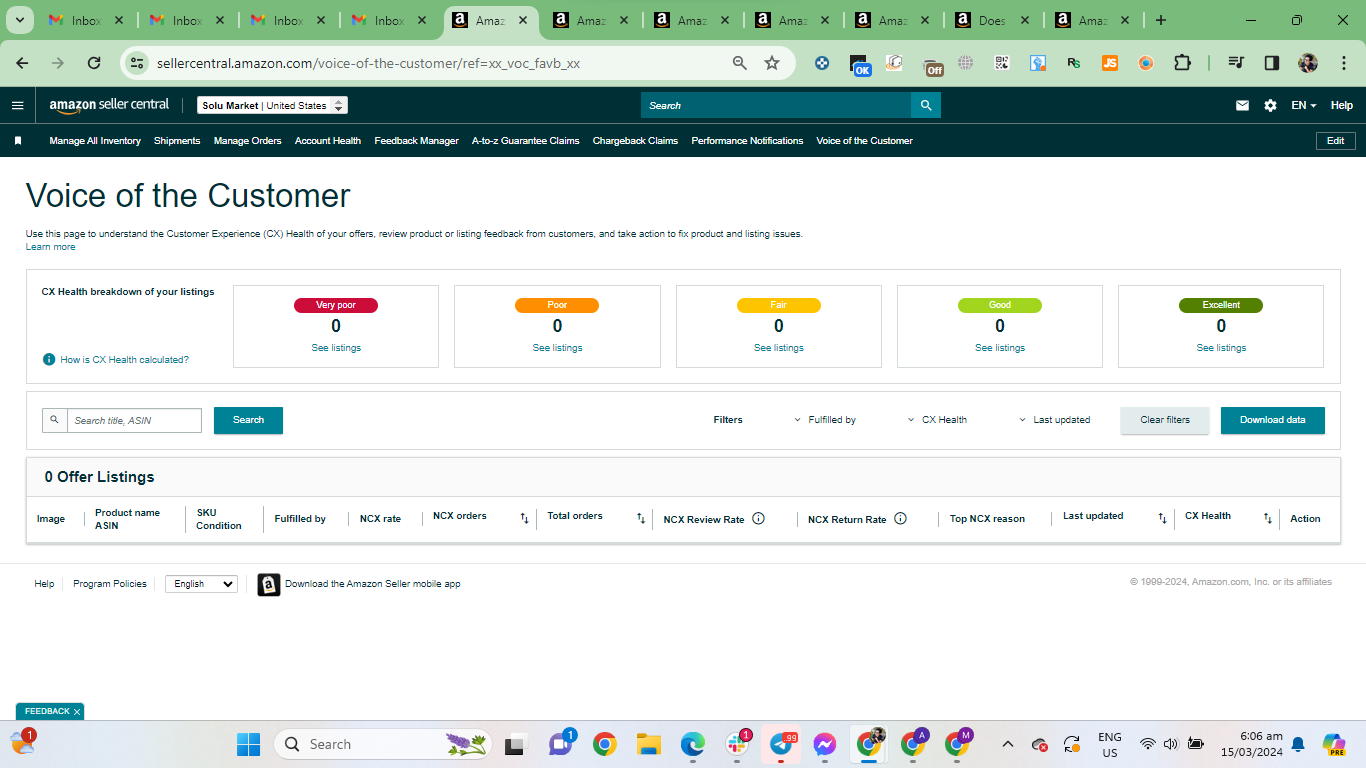This screenshot has height=768, width=1366.
Task: Open the mail messages icon
Action: (1242, 105)
